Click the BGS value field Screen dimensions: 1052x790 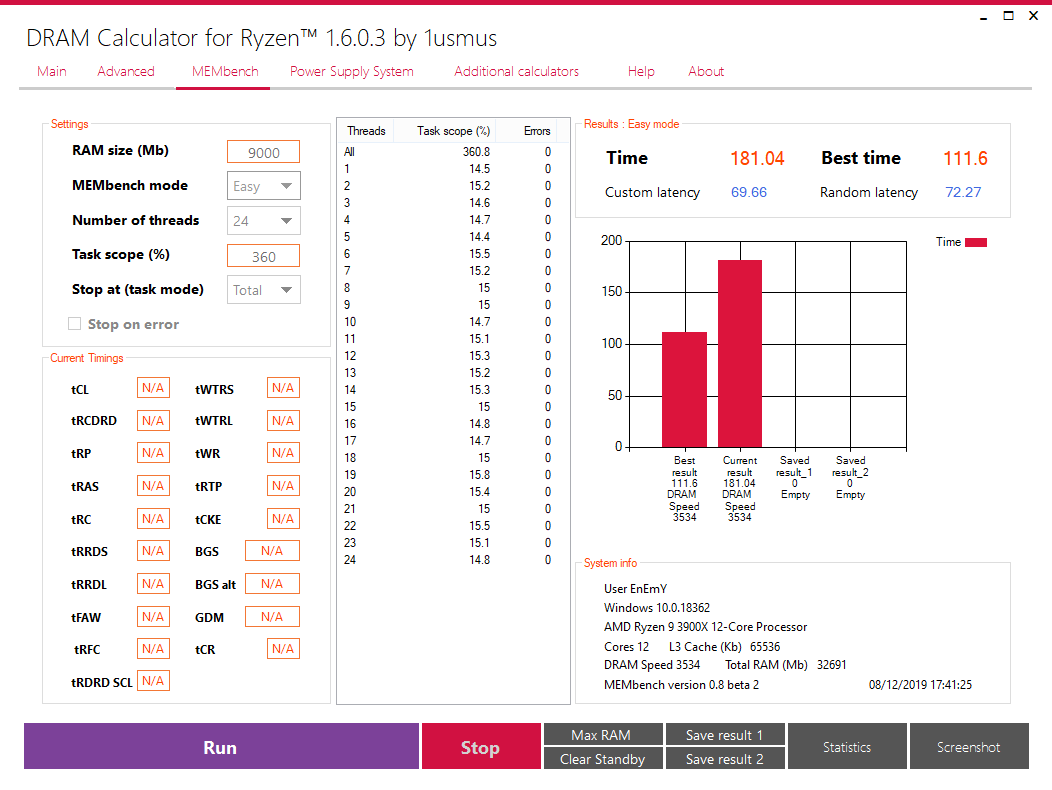point(272,551)
